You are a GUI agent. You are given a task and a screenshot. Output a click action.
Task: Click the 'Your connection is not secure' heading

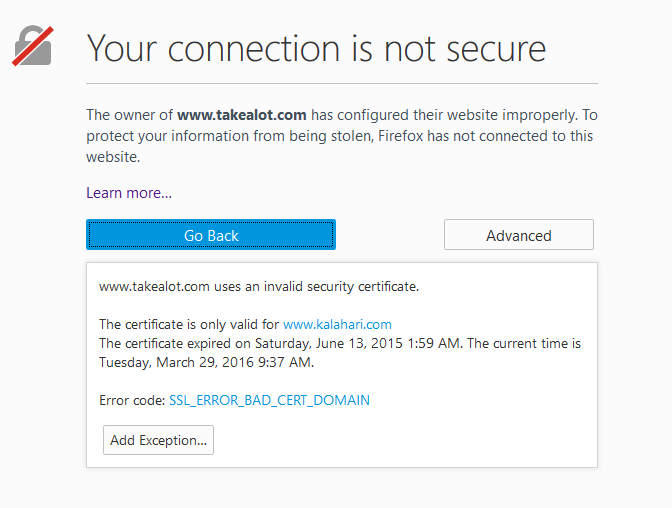(316, 49)
